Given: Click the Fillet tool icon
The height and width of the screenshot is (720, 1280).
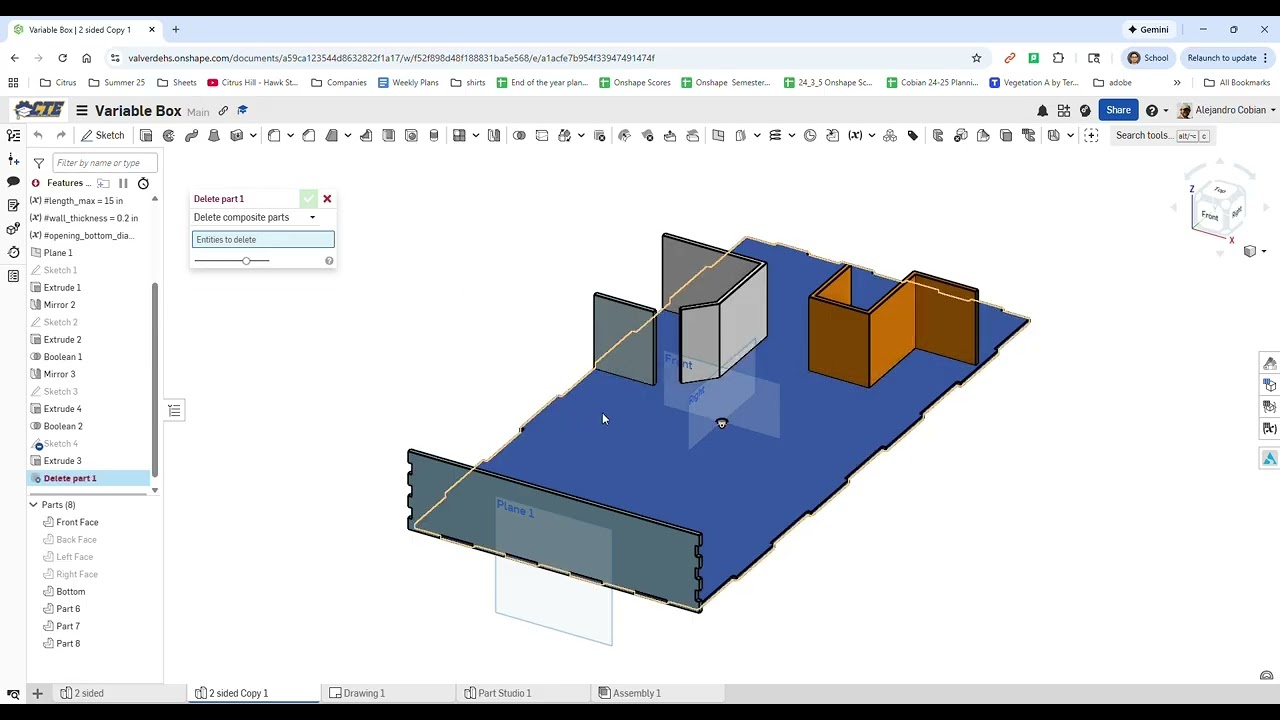Looking at the screenshot, I should pos(274,135).
